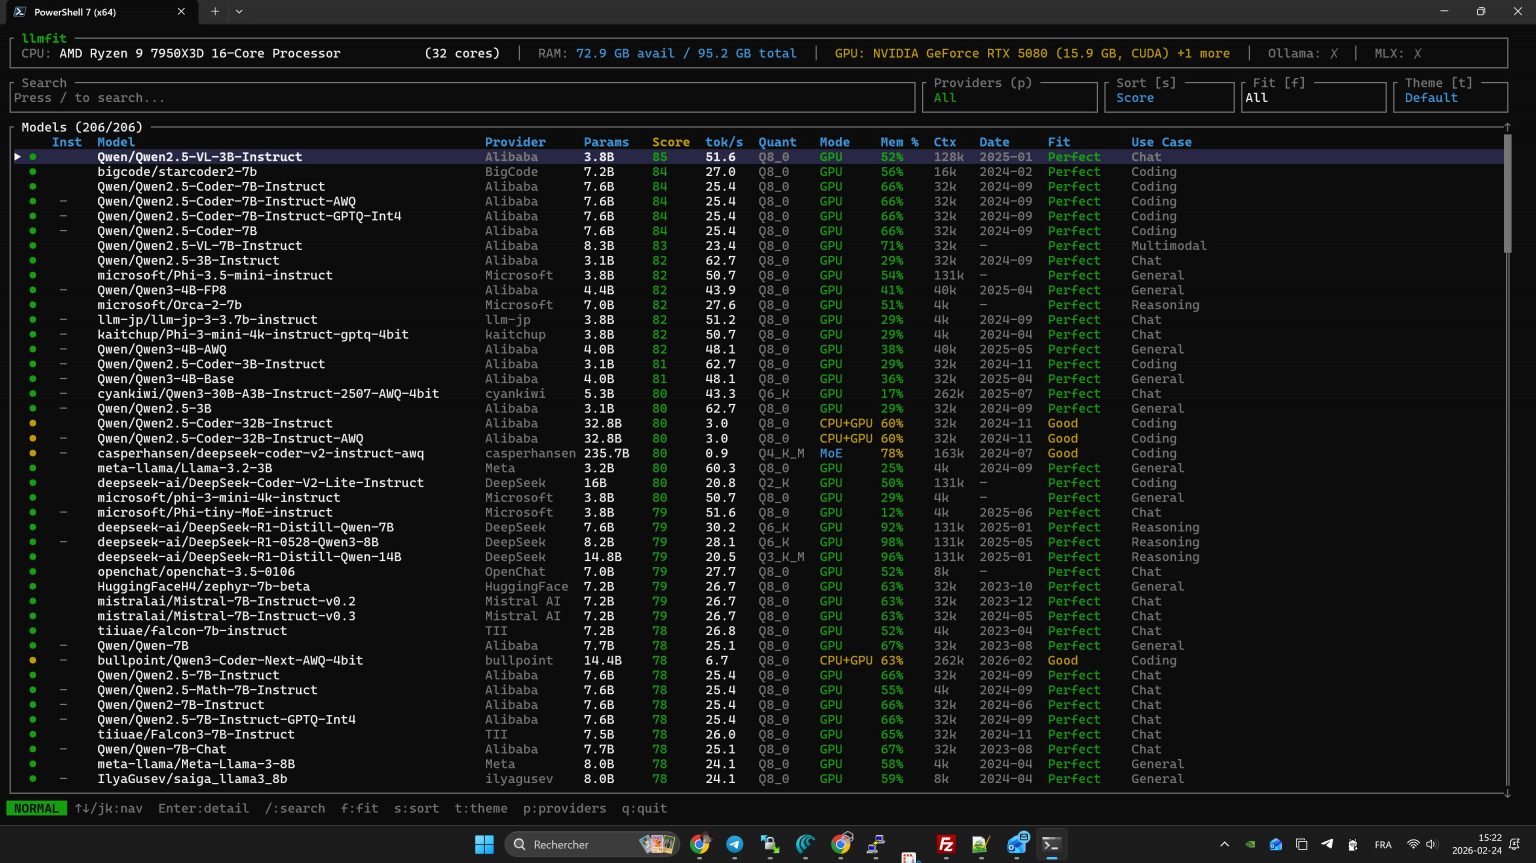
Task: Open a new terminal tab with plus
Action: pos(215,12)
